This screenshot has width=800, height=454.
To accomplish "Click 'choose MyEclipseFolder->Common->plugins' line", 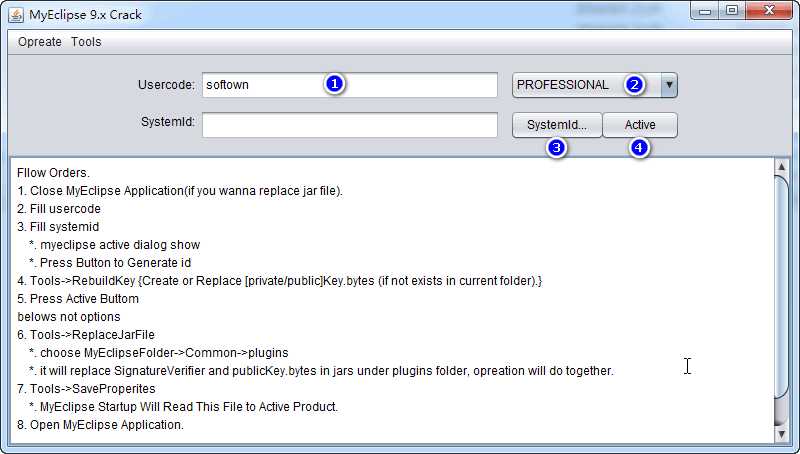I will (159, 353).
